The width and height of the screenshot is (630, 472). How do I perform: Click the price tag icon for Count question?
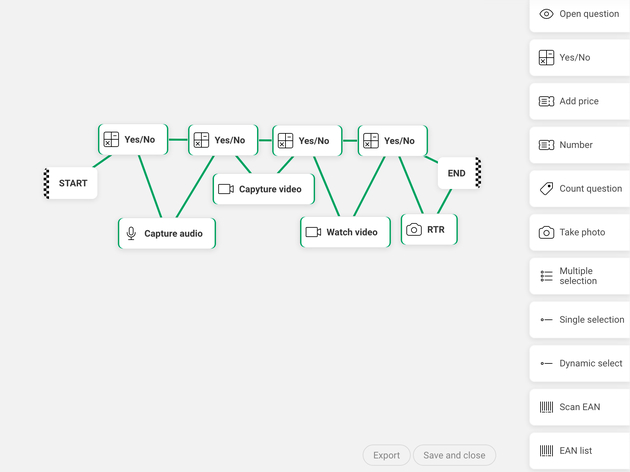pyautogui.click(x=546, y=188)
